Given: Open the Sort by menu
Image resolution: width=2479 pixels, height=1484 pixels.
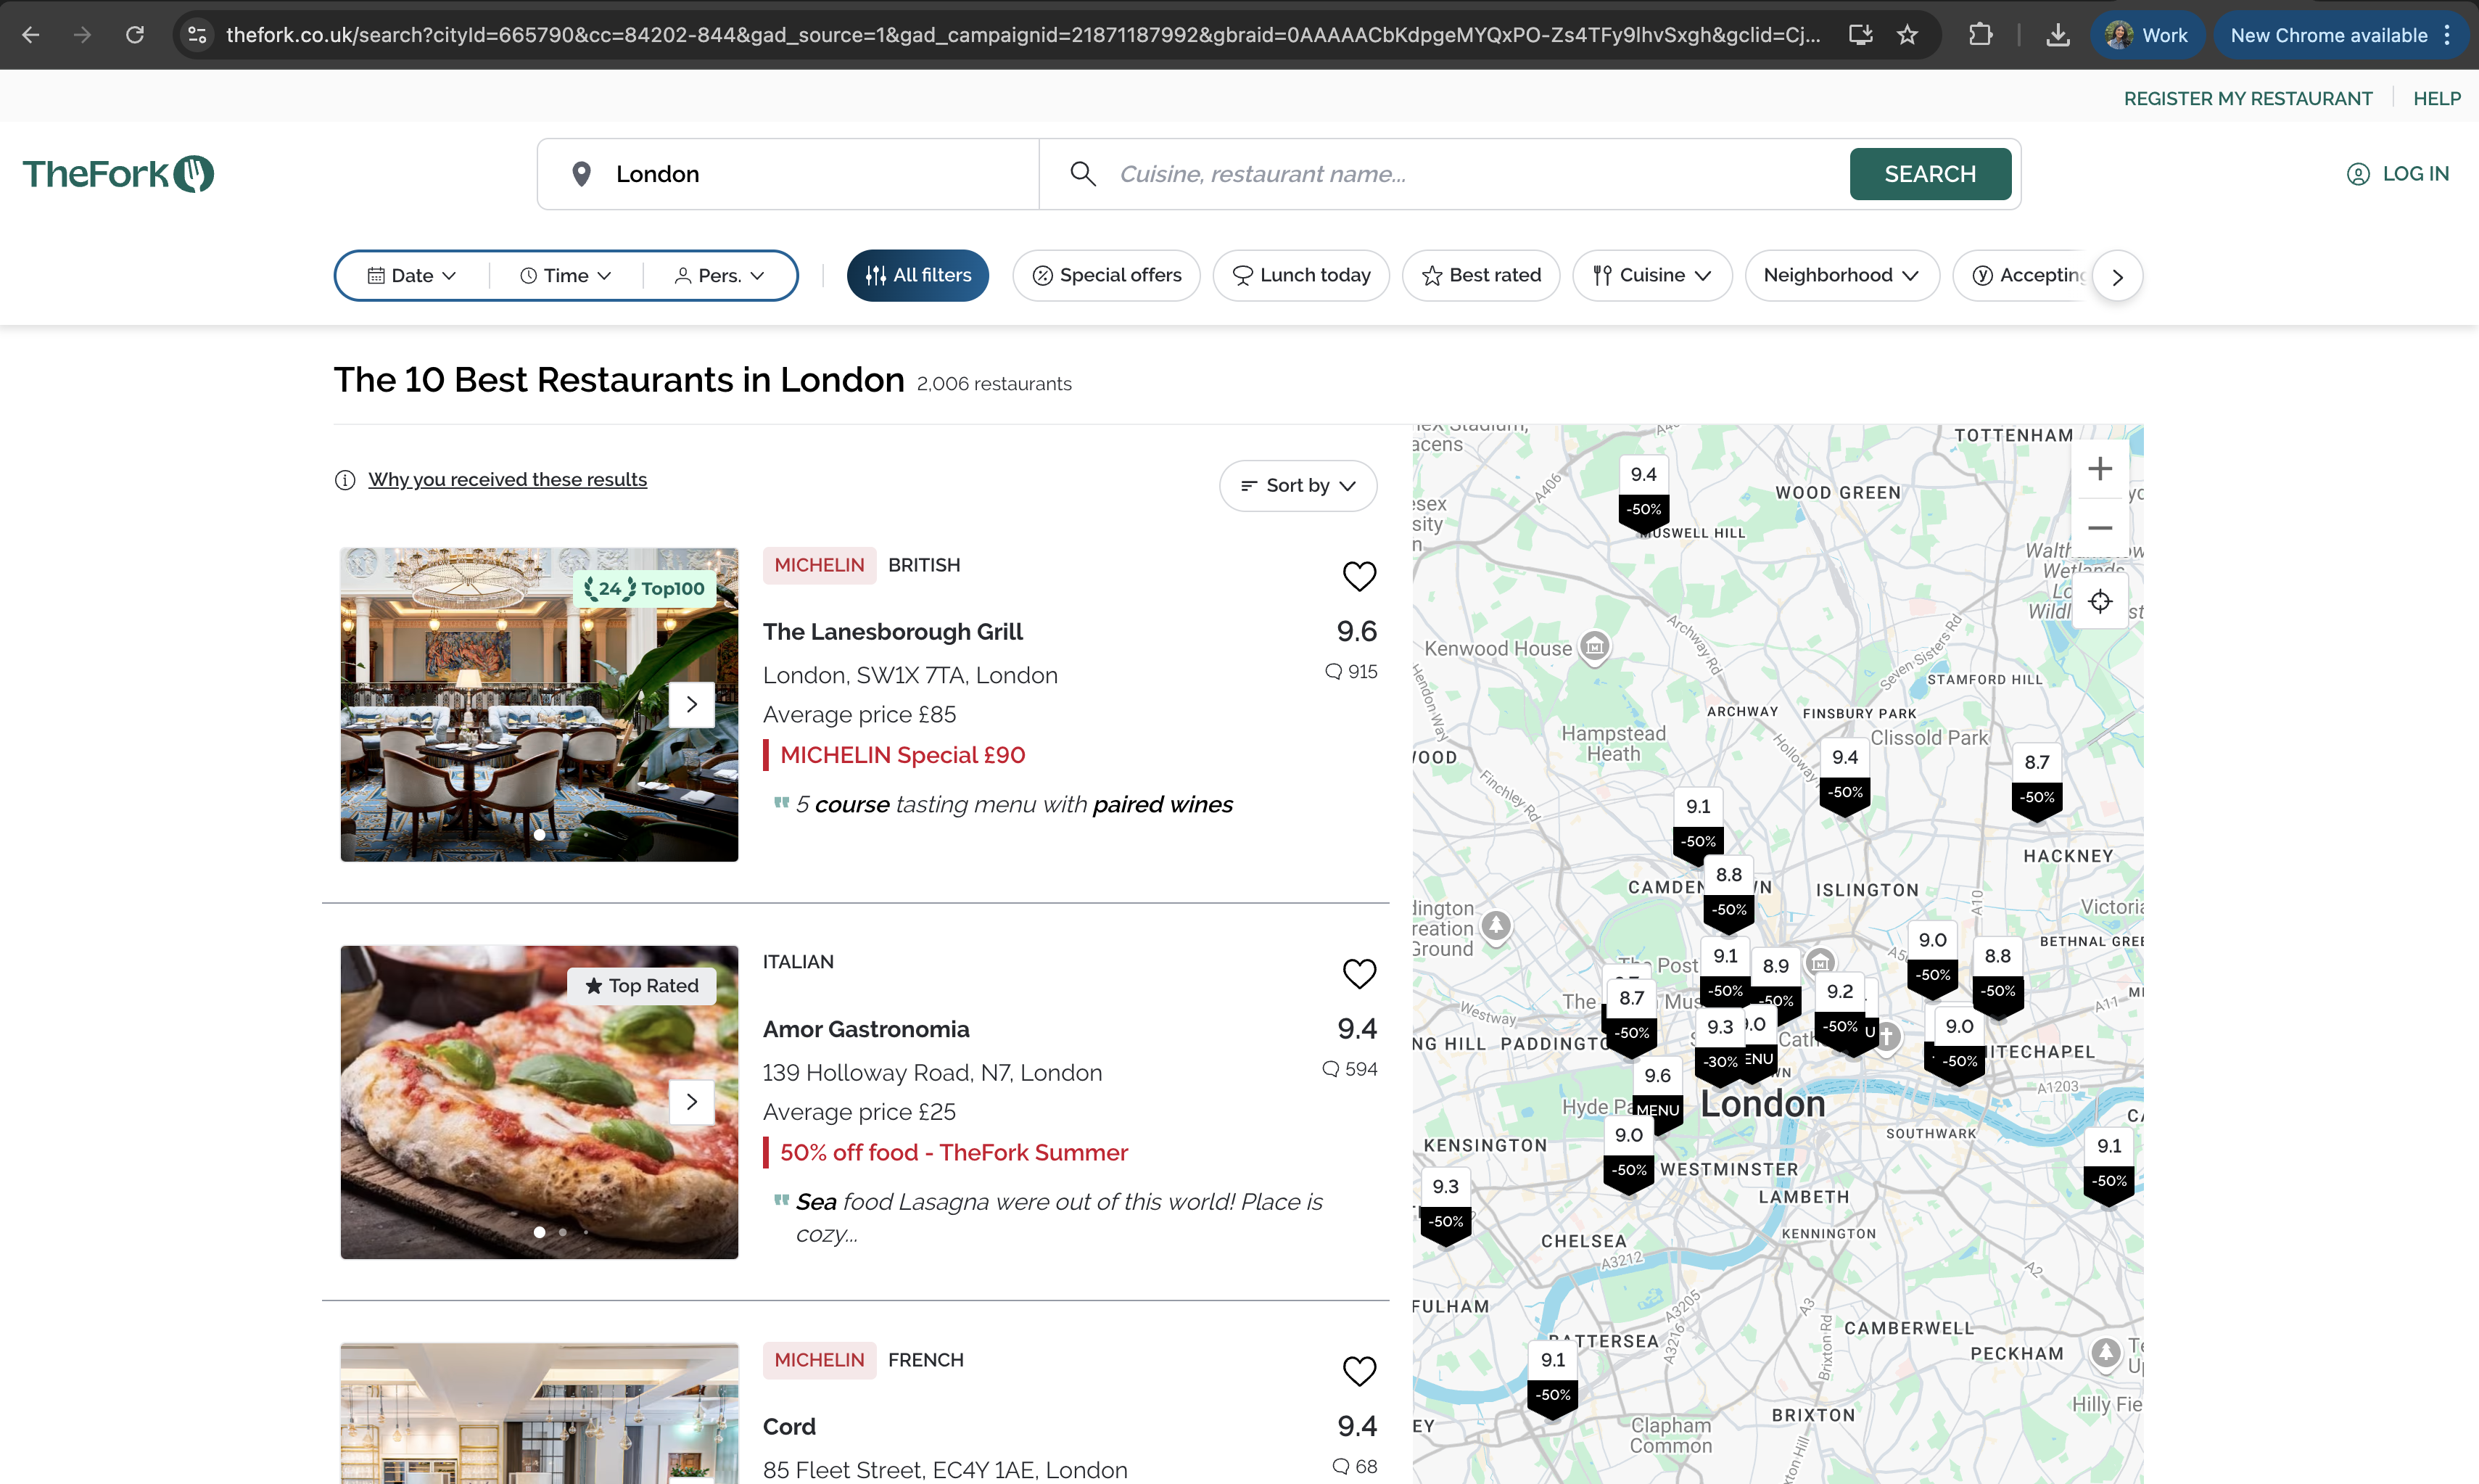Looking at the screenshot, I should click(x=1298, y=485).
